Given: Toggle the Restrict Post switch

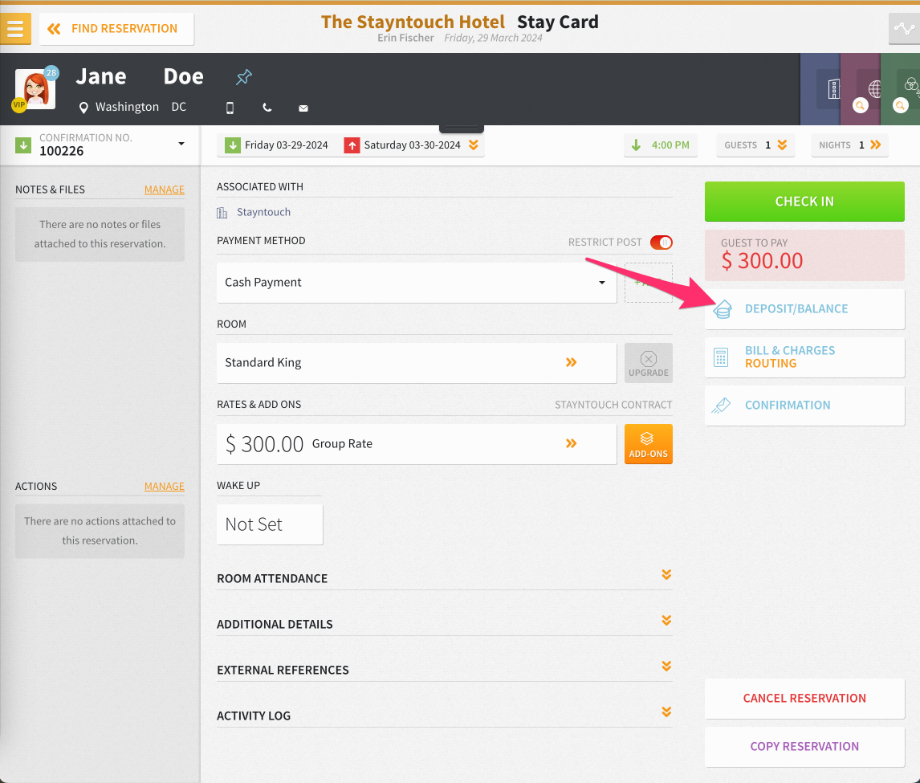Looking at the screenshot, I should (x=661, y=242).
